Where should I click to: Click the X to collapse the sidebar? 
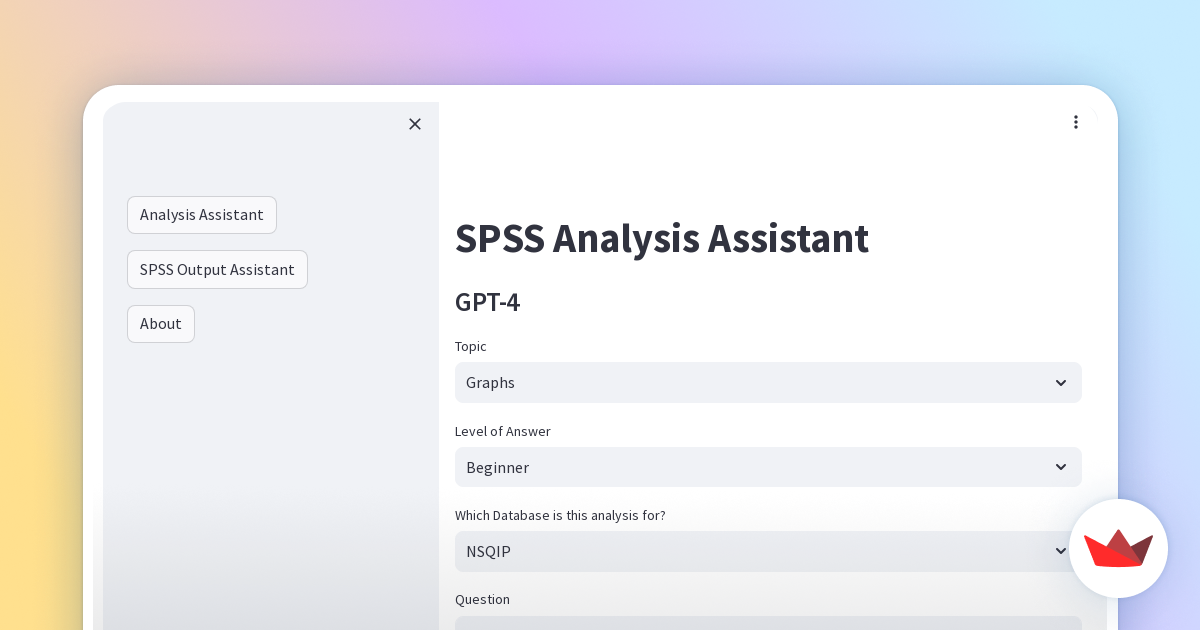tap(415, 124)
